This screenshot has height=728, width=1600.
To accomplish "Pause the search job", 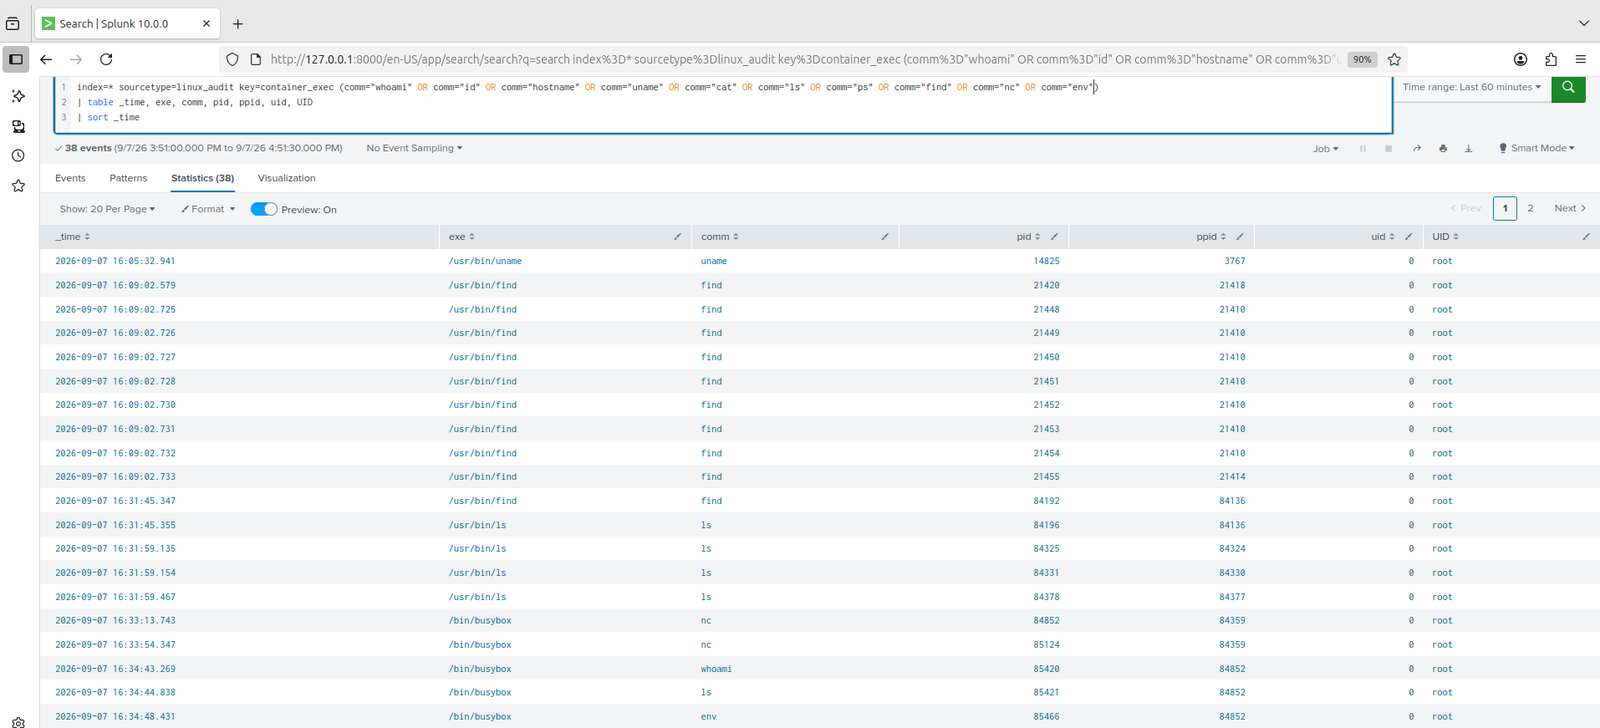I will pyautogui.click(x=1362, y=149).
